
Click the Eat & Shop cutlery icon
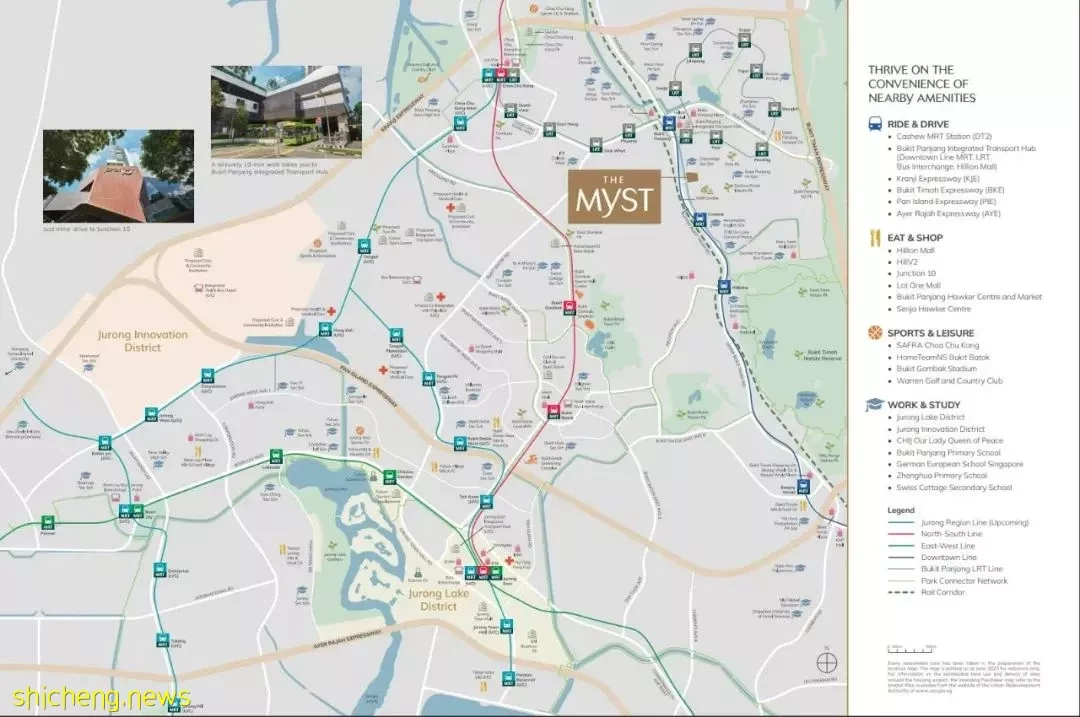(875, 238)
